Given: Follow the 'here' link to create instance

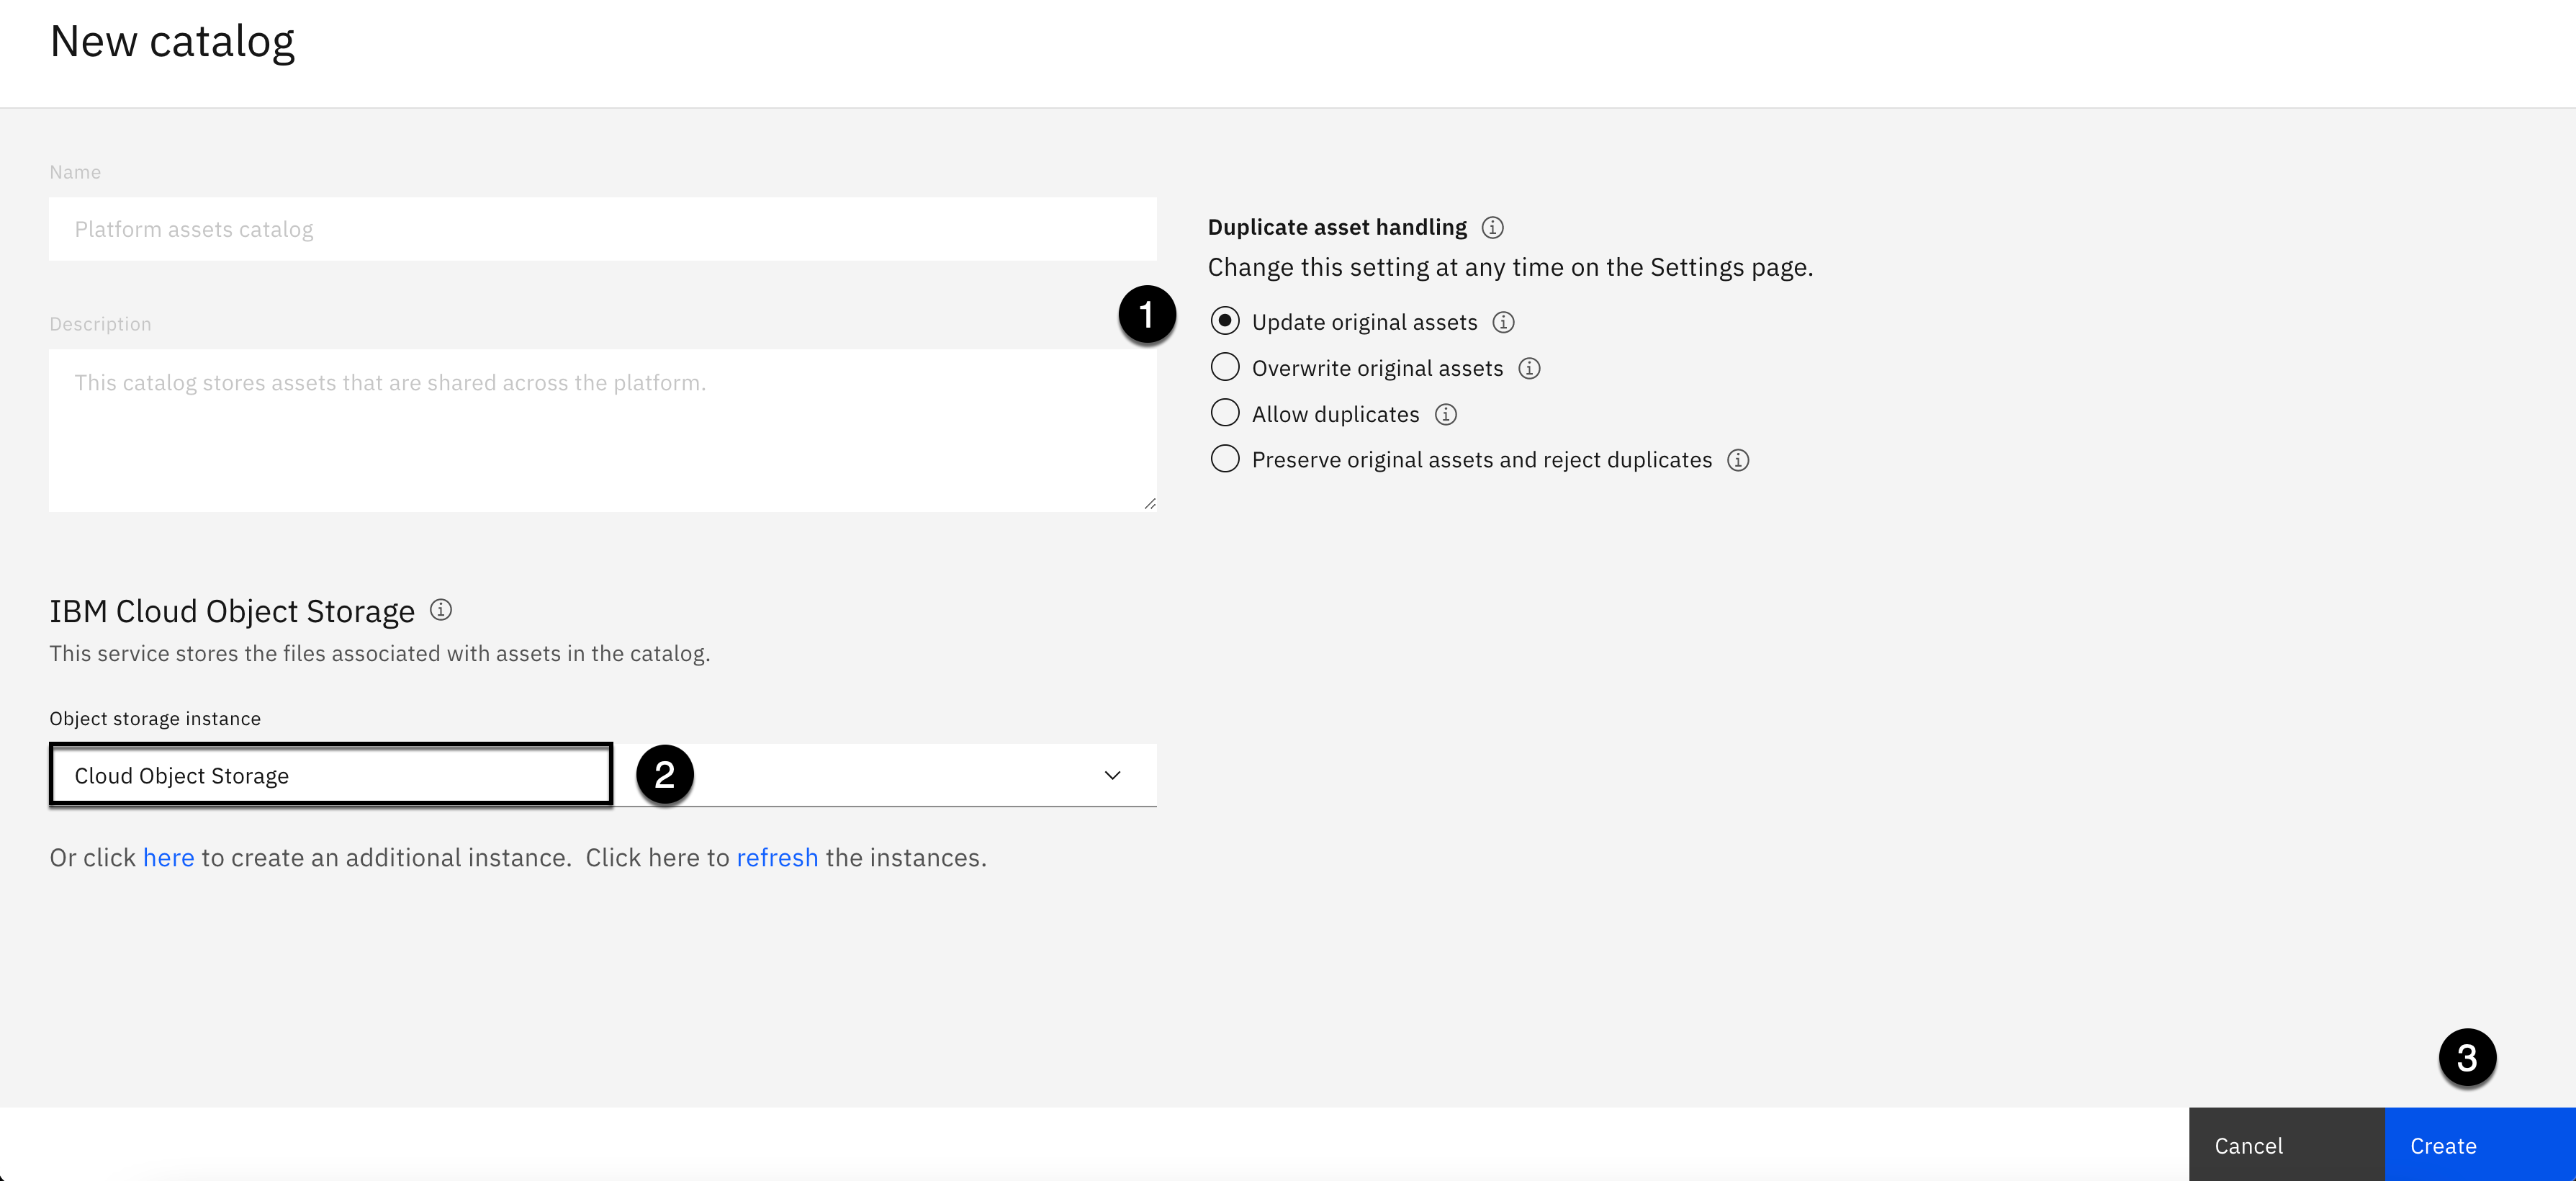Looking at the screenshot, I should (168, 858).
